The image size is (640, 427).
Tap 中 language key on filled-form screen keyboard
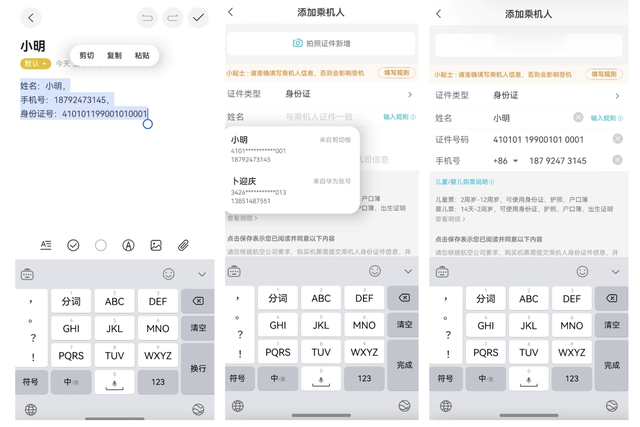(485, 379)
